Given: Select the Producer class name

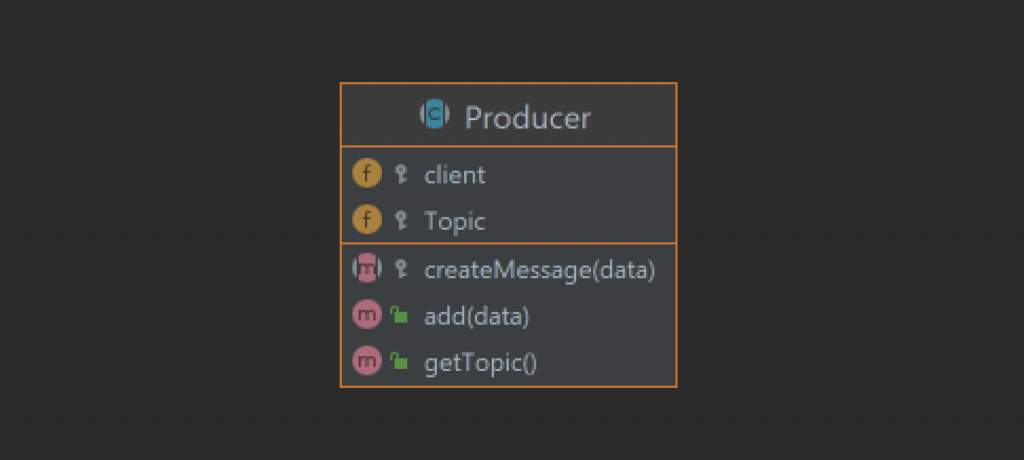Looking at the screenshot, I should click(528, 118).
